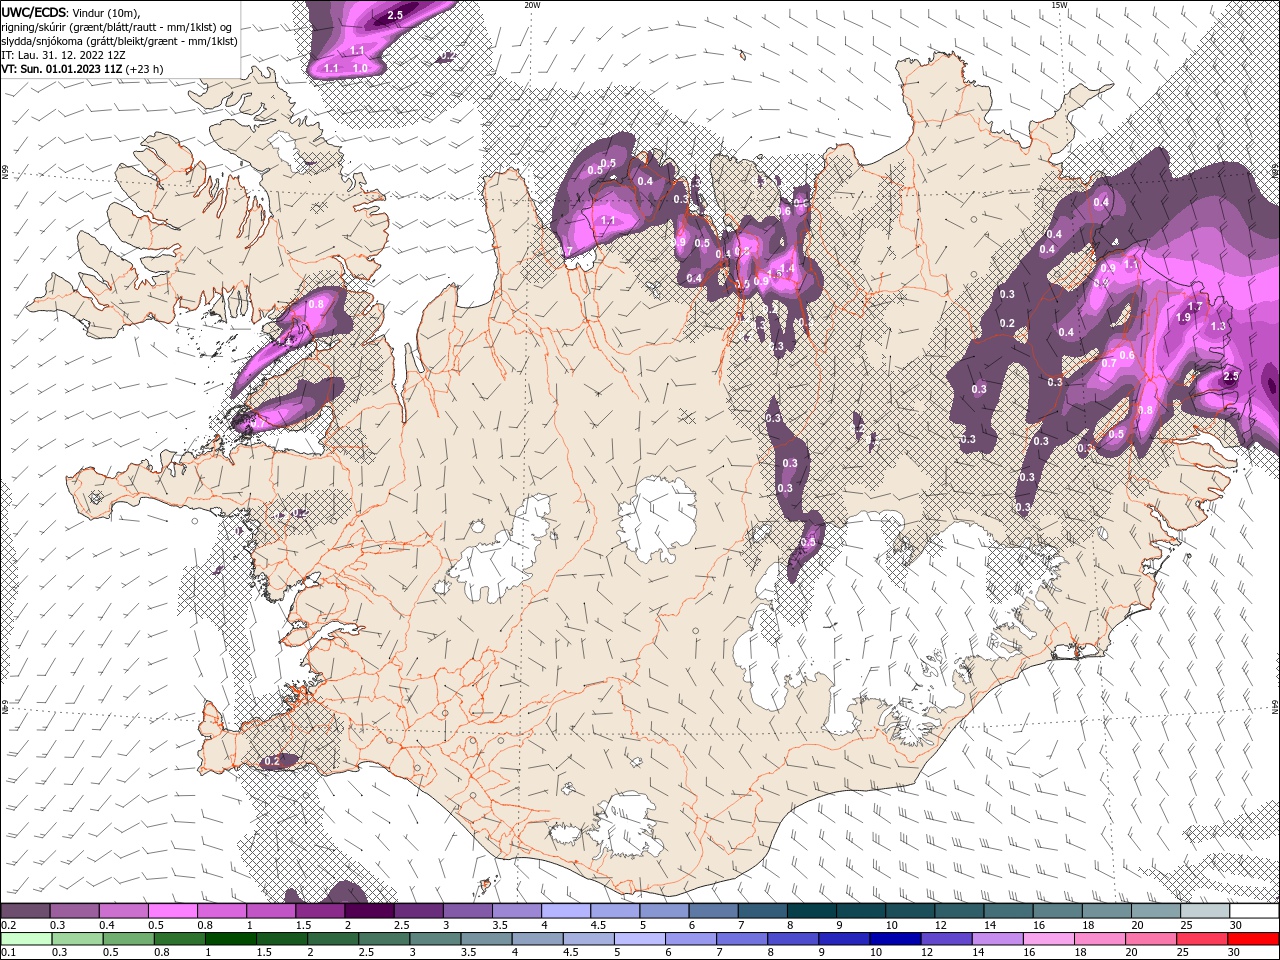
Task: Click the 1.7 precipitation value in the east
Action: coord(1194,306)
